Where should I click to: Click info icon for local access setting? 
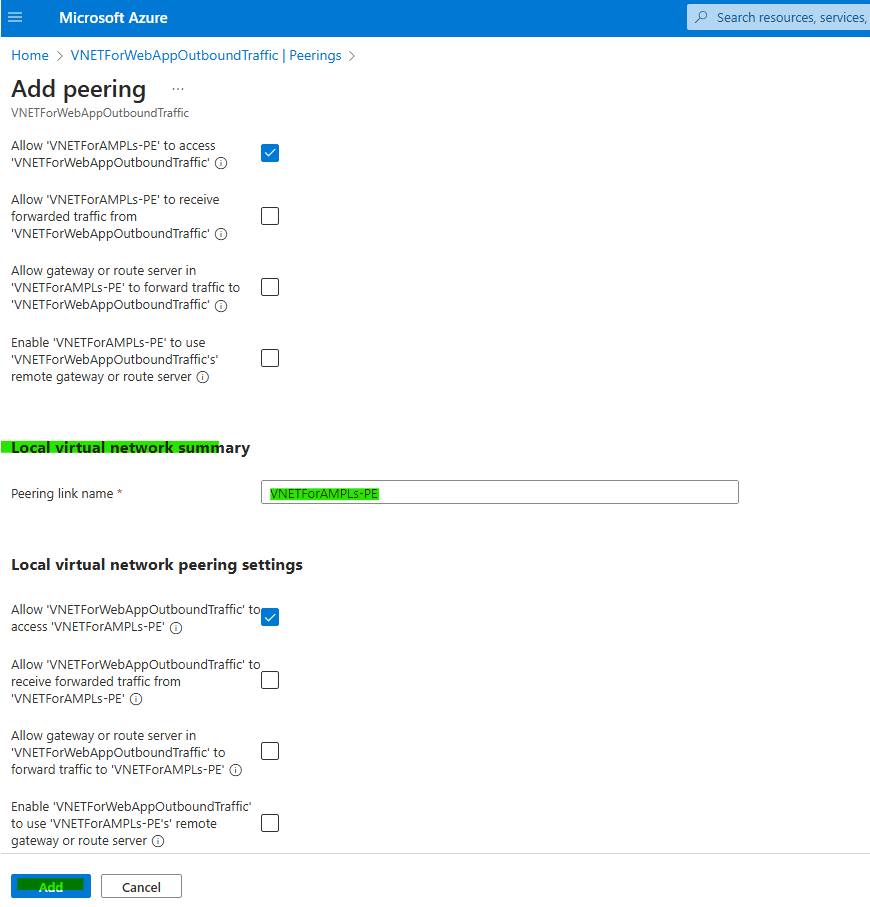(176, 628)
